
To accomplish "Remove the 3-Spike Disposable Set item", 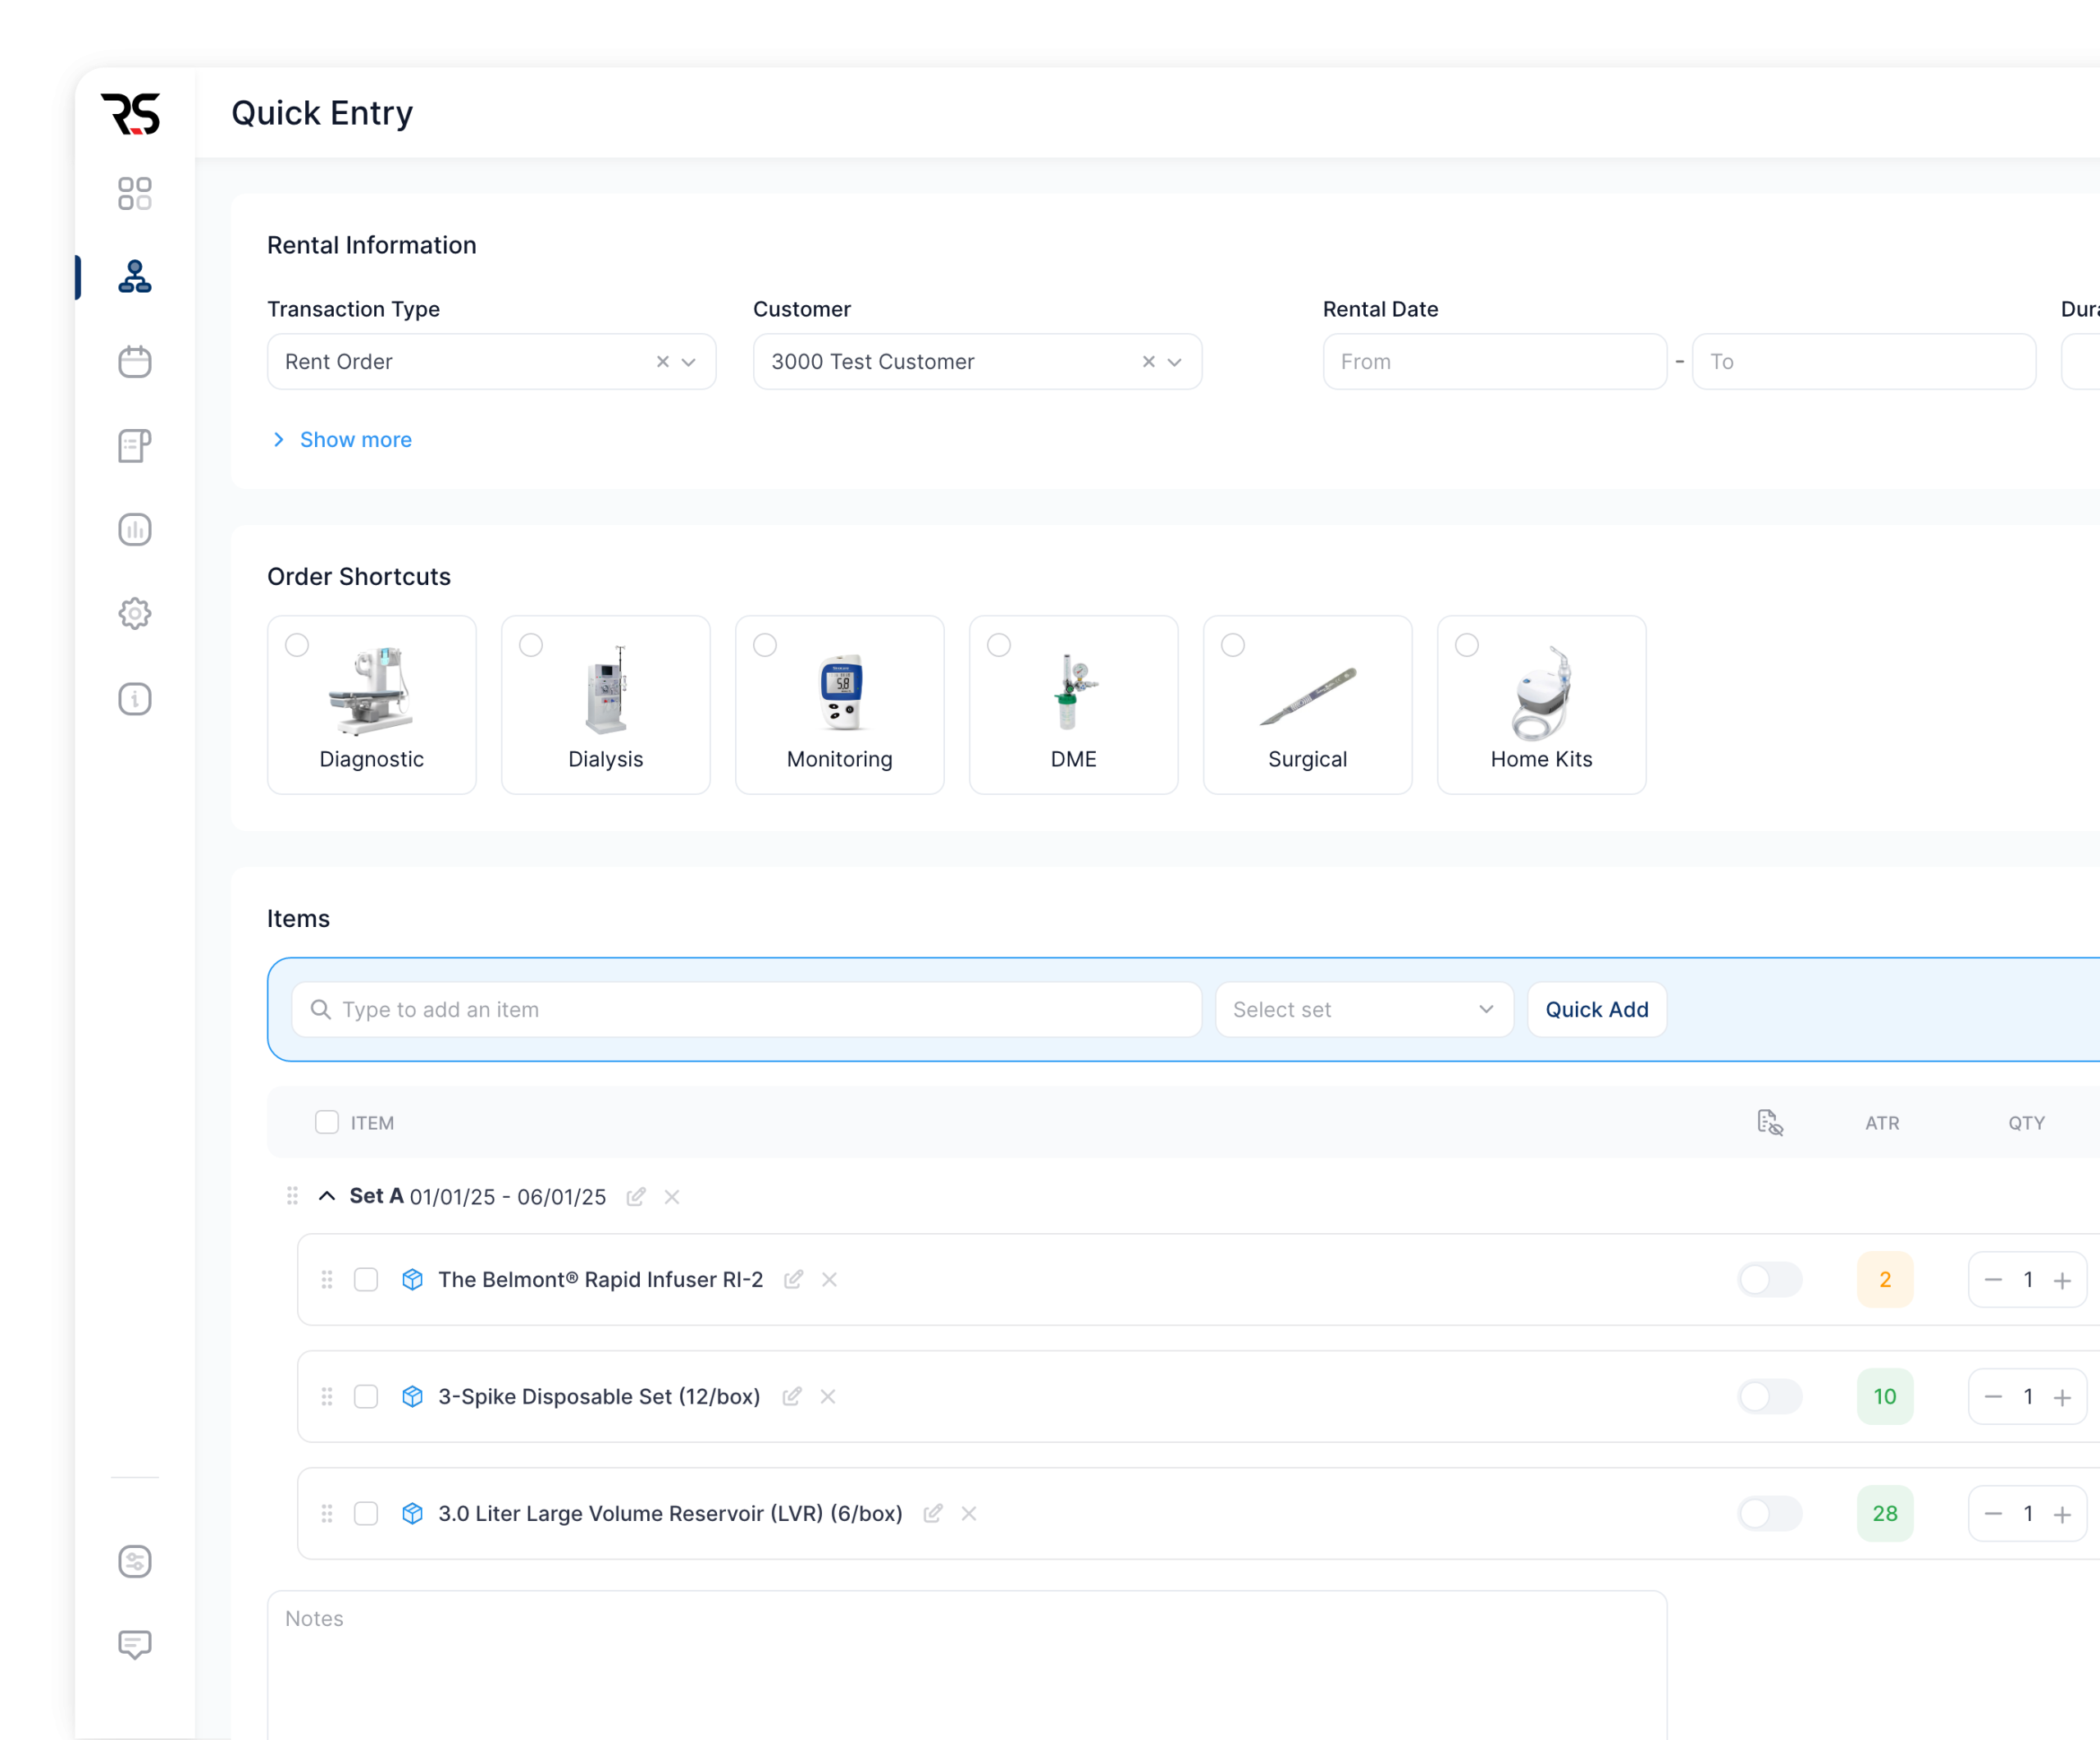I will click(x=828, y=1397).
